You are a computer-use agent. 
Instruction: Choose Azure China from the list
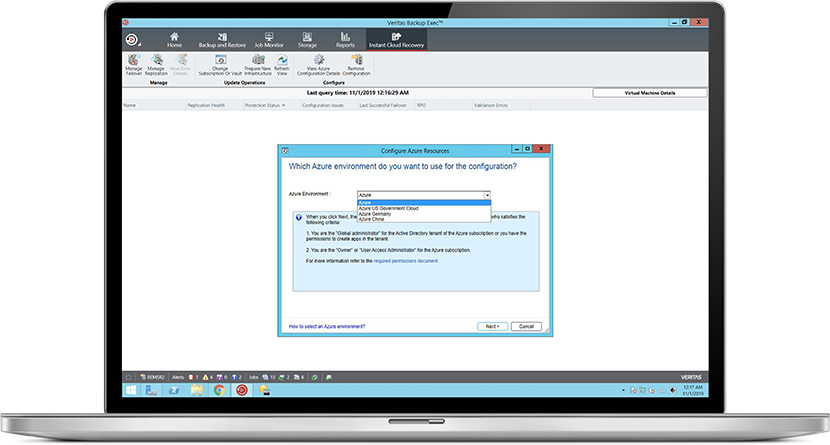click(424, 219)
